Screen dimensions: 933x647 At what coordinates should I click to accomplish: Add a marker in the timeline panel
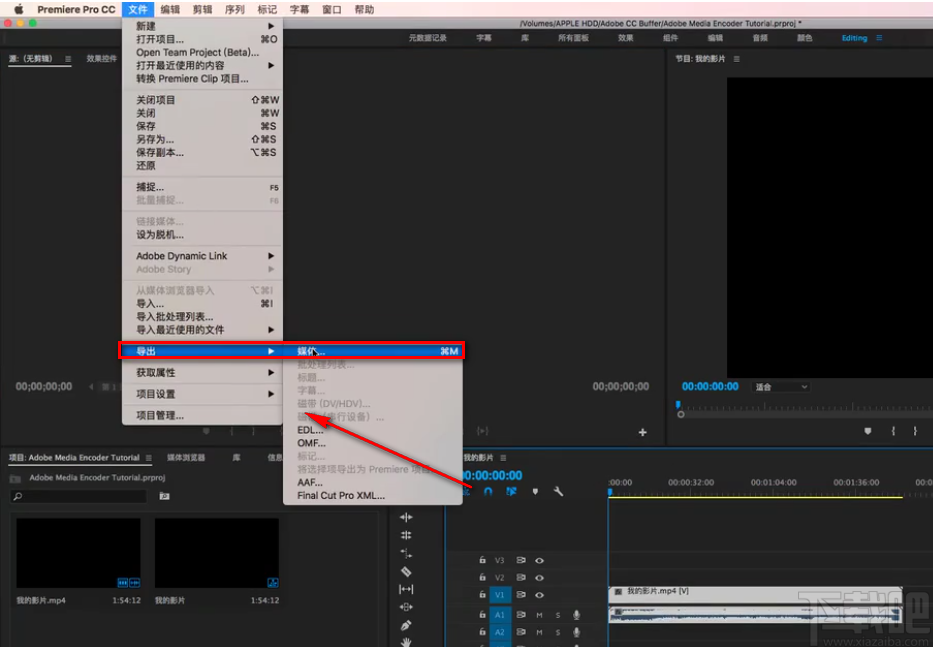pyautogui.click(x=535, y=492)
